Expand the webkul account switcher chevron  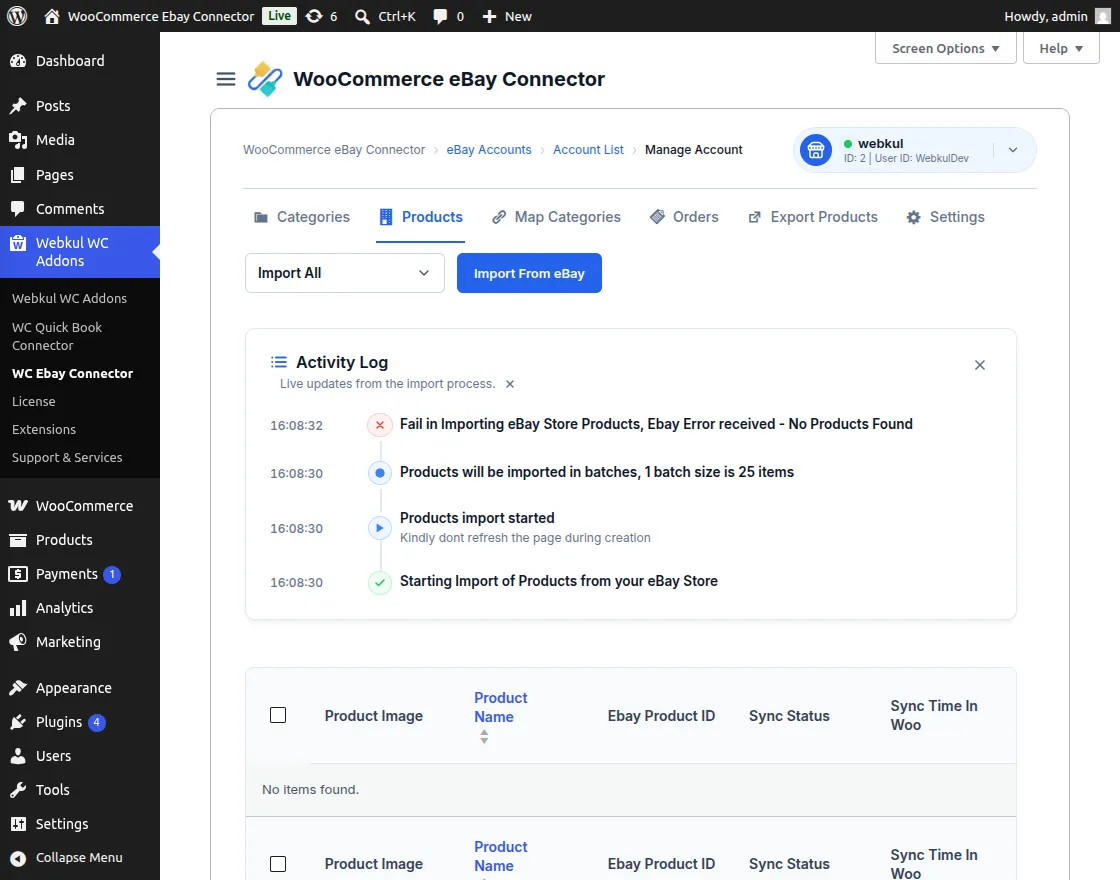pos(1013,150)
